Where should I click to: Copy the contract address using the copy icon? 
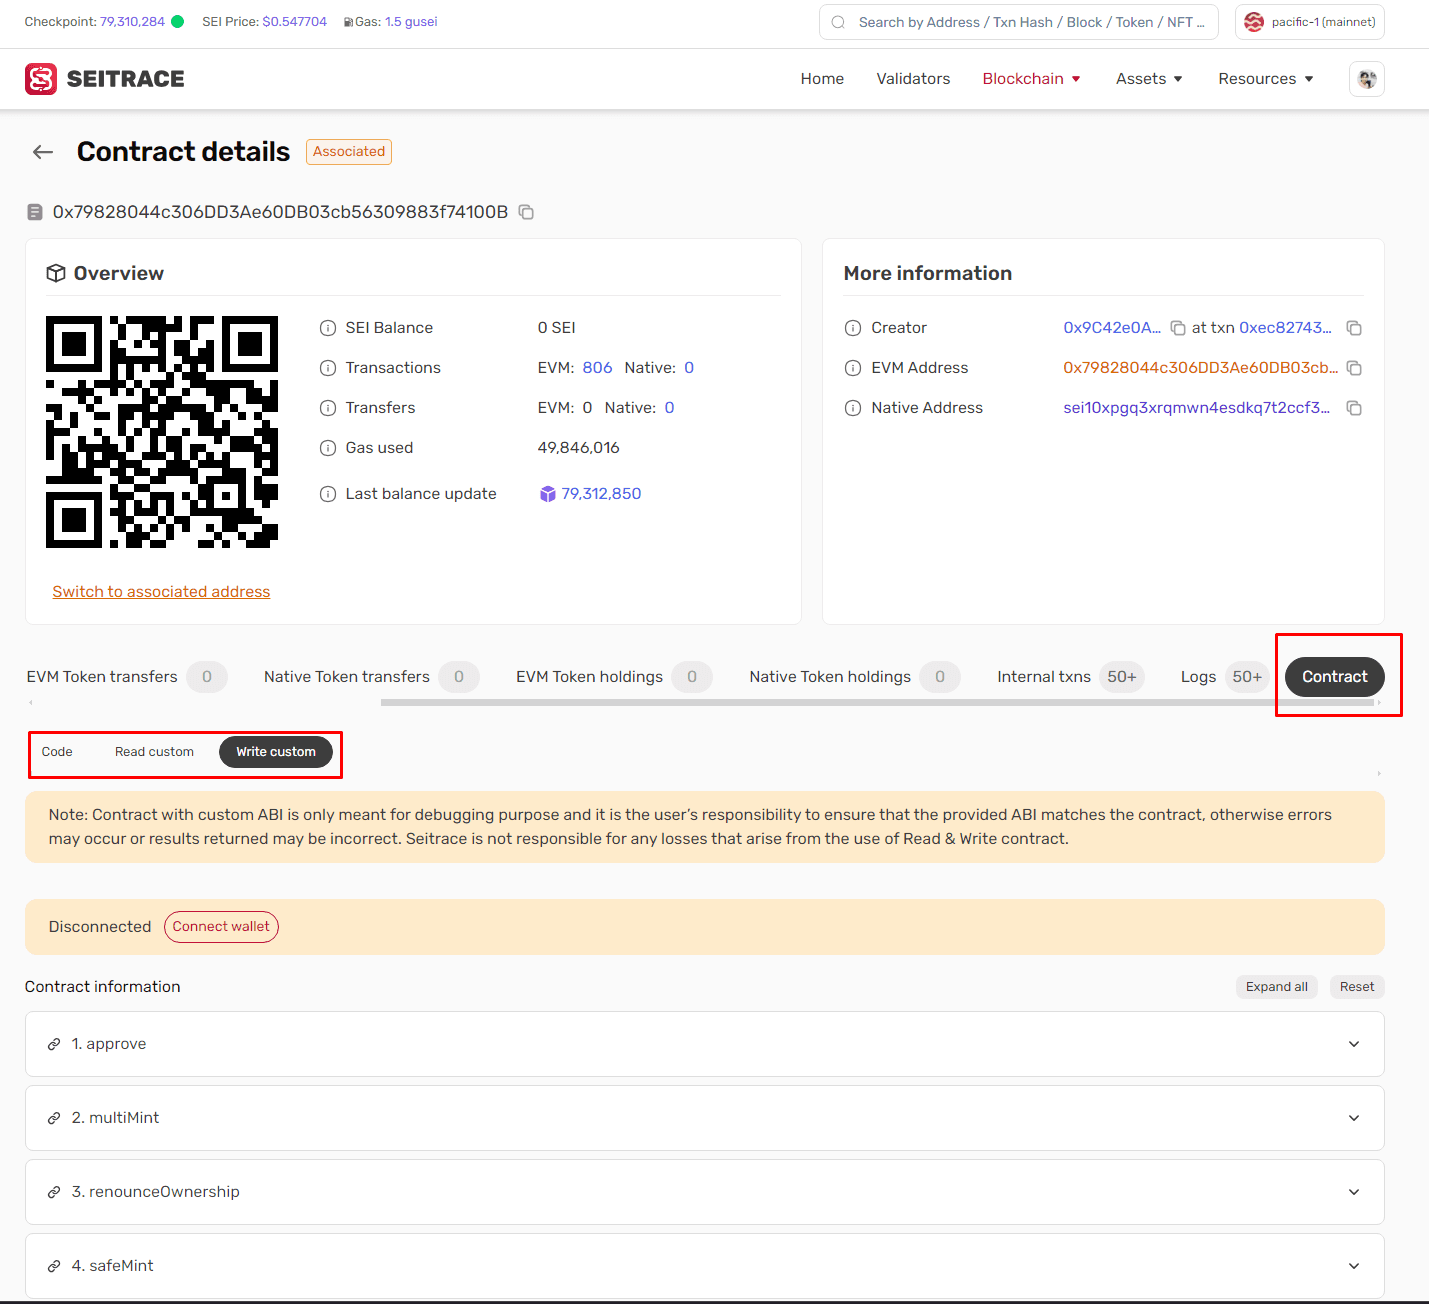pos(526,212)
